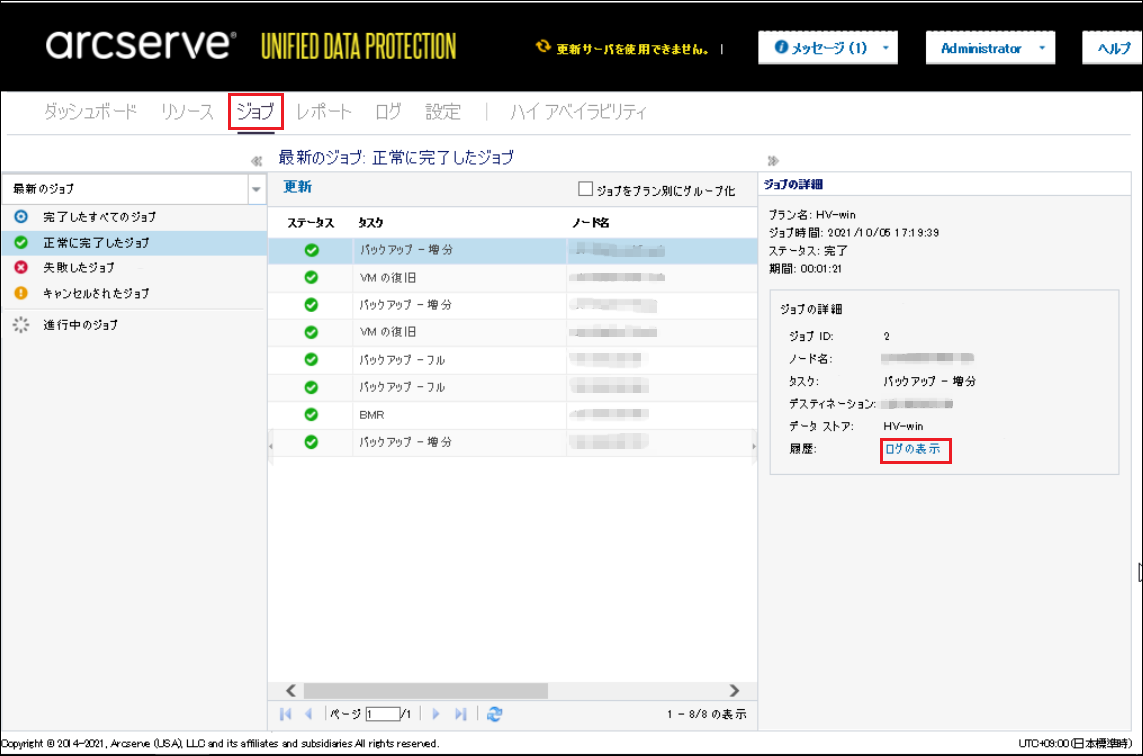Screen dimensions: 1143x756
Task: Open the ダッシュボード tab
Action: point(90,112)
